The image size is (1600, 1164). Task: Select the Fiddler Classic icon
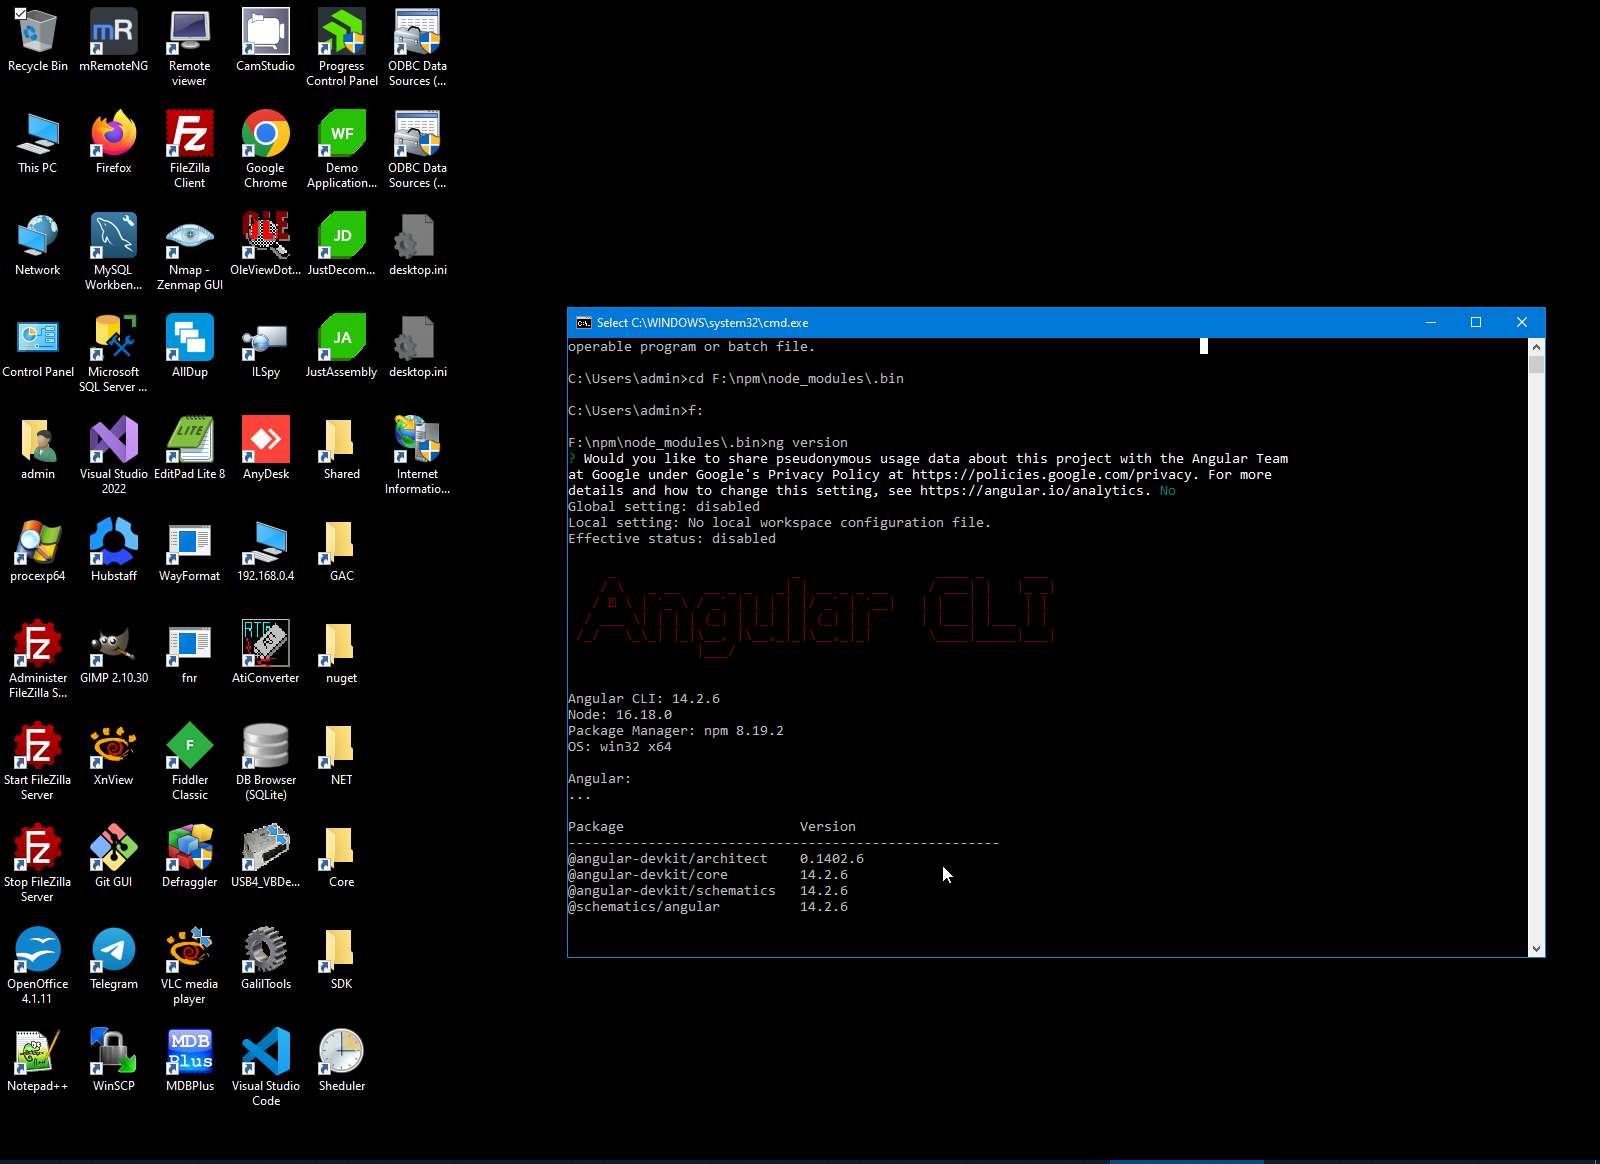click(189, 761)
